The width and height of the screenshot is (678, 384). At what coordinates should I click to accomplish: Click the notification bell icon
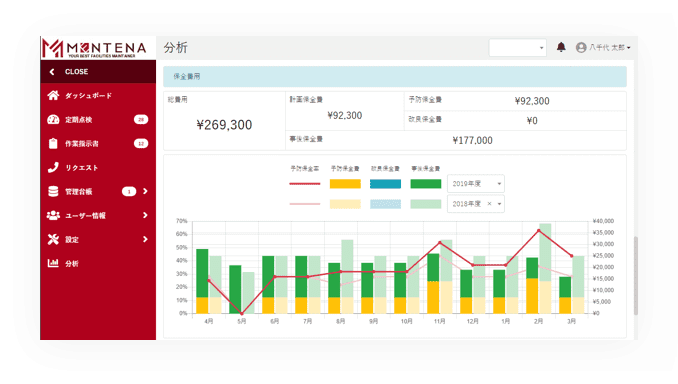pyautogui.click(x=561, y=47)
